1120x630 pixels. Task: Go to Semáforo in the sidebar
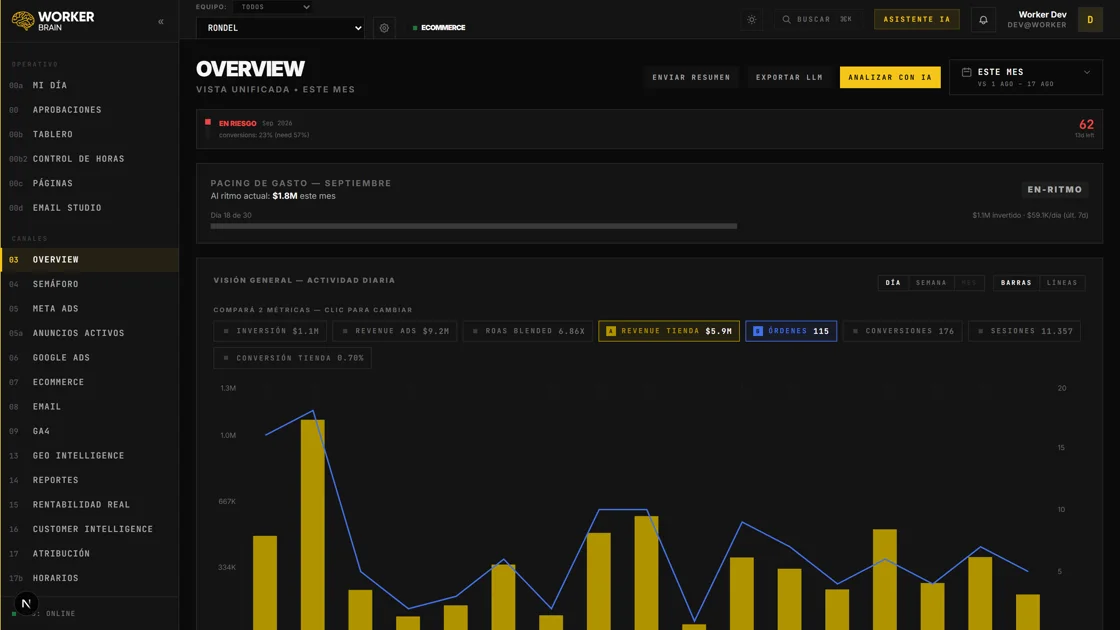(89, 284)
